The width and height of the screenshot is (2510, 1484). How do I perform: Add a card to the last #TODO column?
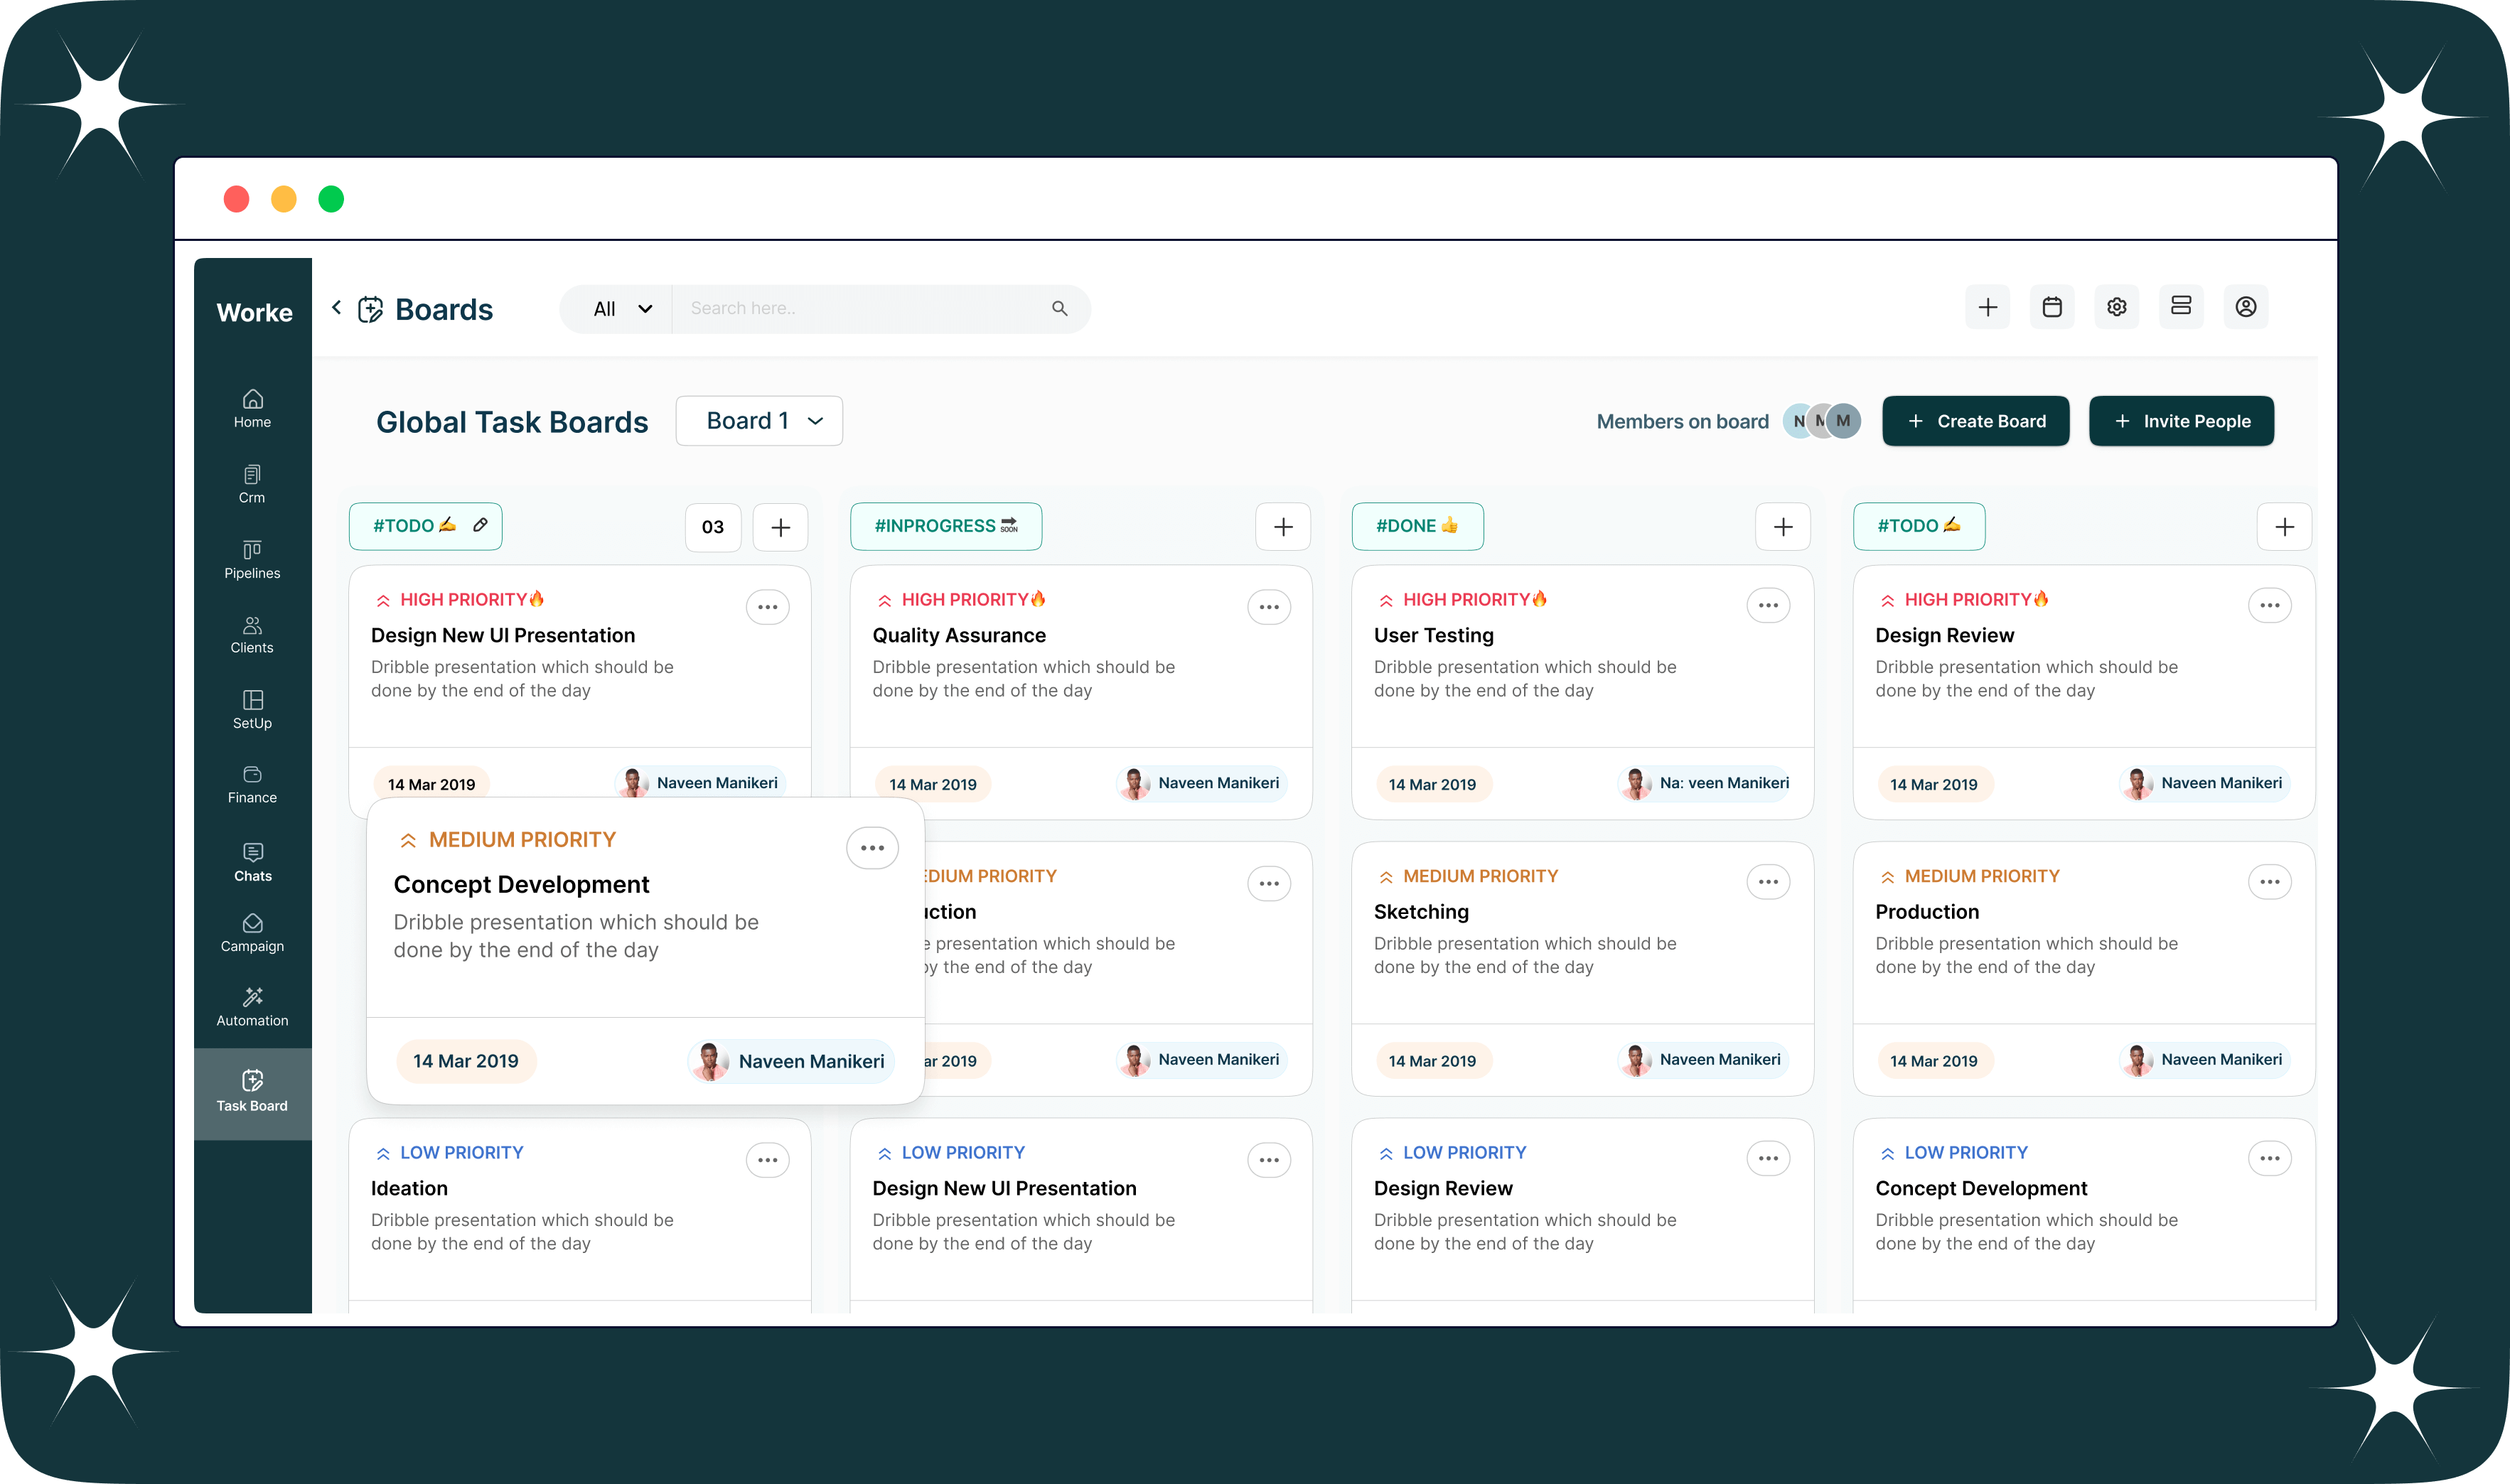point(2285,527)
